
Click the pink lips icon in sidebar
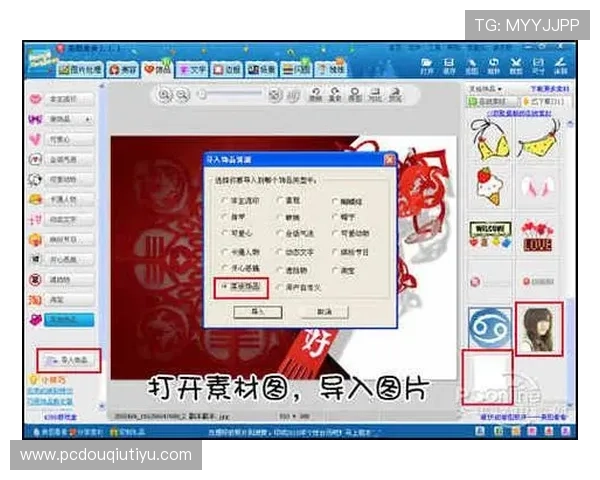pyautogui.click(x=35, y=99)
